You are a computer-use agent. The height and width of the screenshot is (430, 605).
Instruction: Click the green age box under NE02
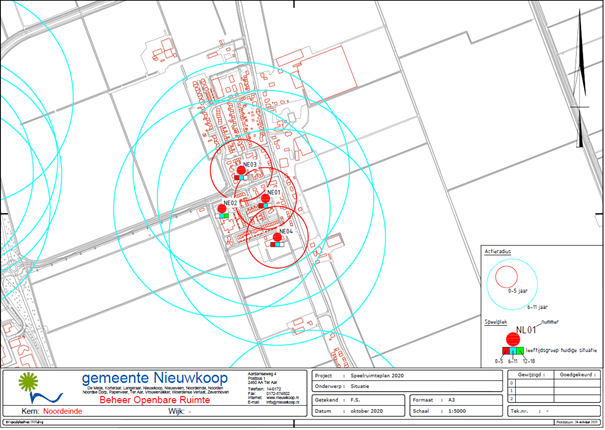(225, 215)
